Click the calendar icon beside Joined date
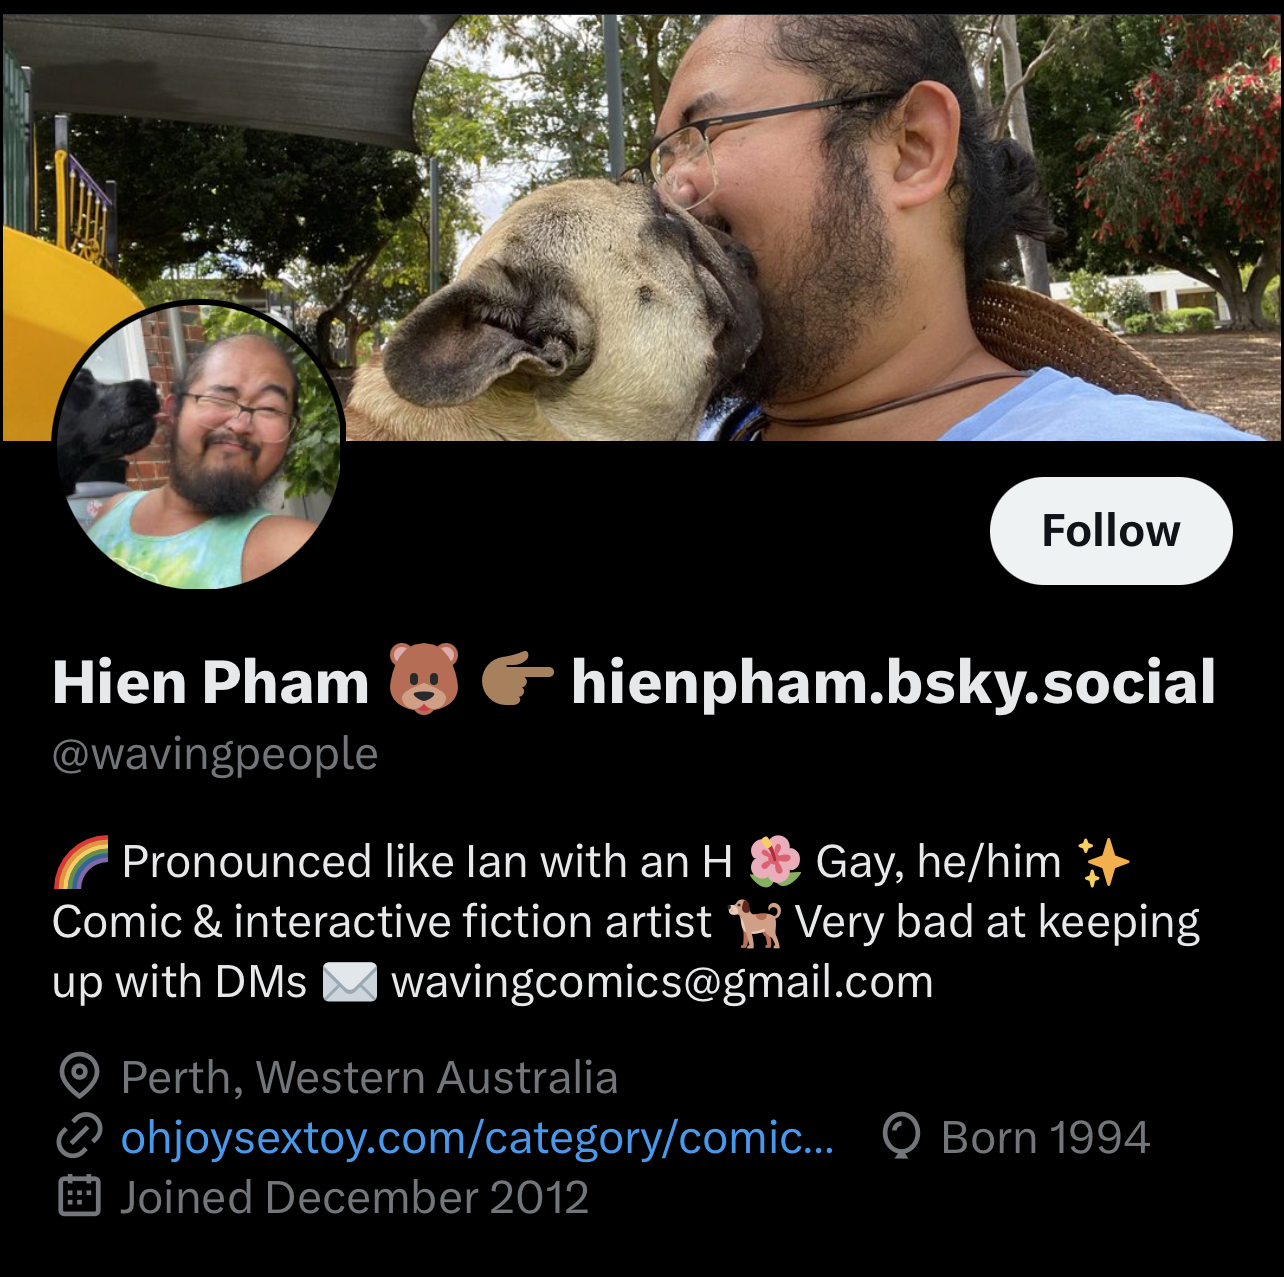 click(x=79, y=1197)
